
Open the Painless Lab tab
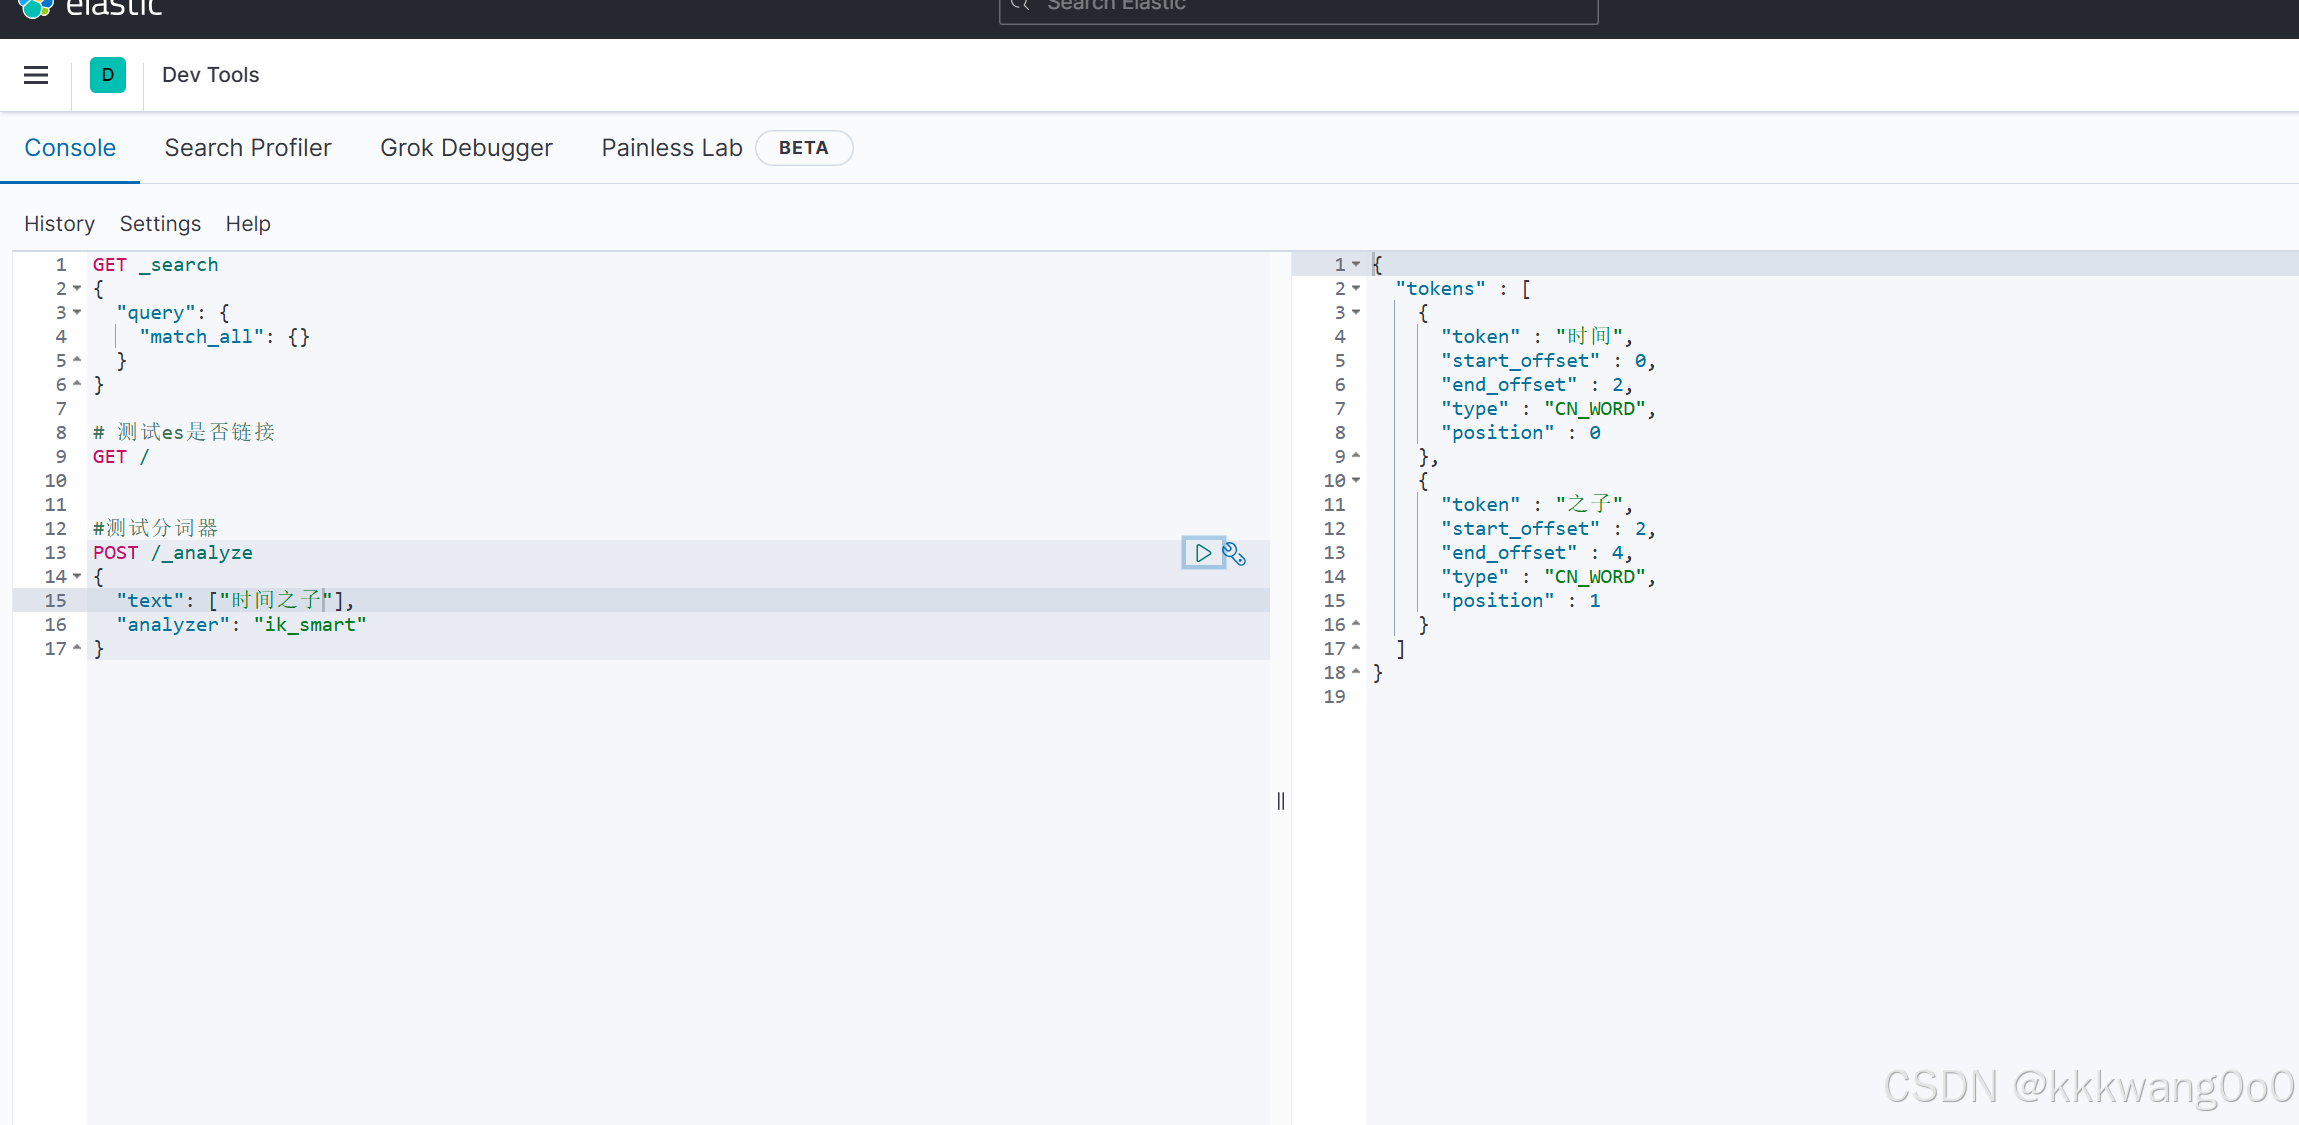click(x=672, y=148)
